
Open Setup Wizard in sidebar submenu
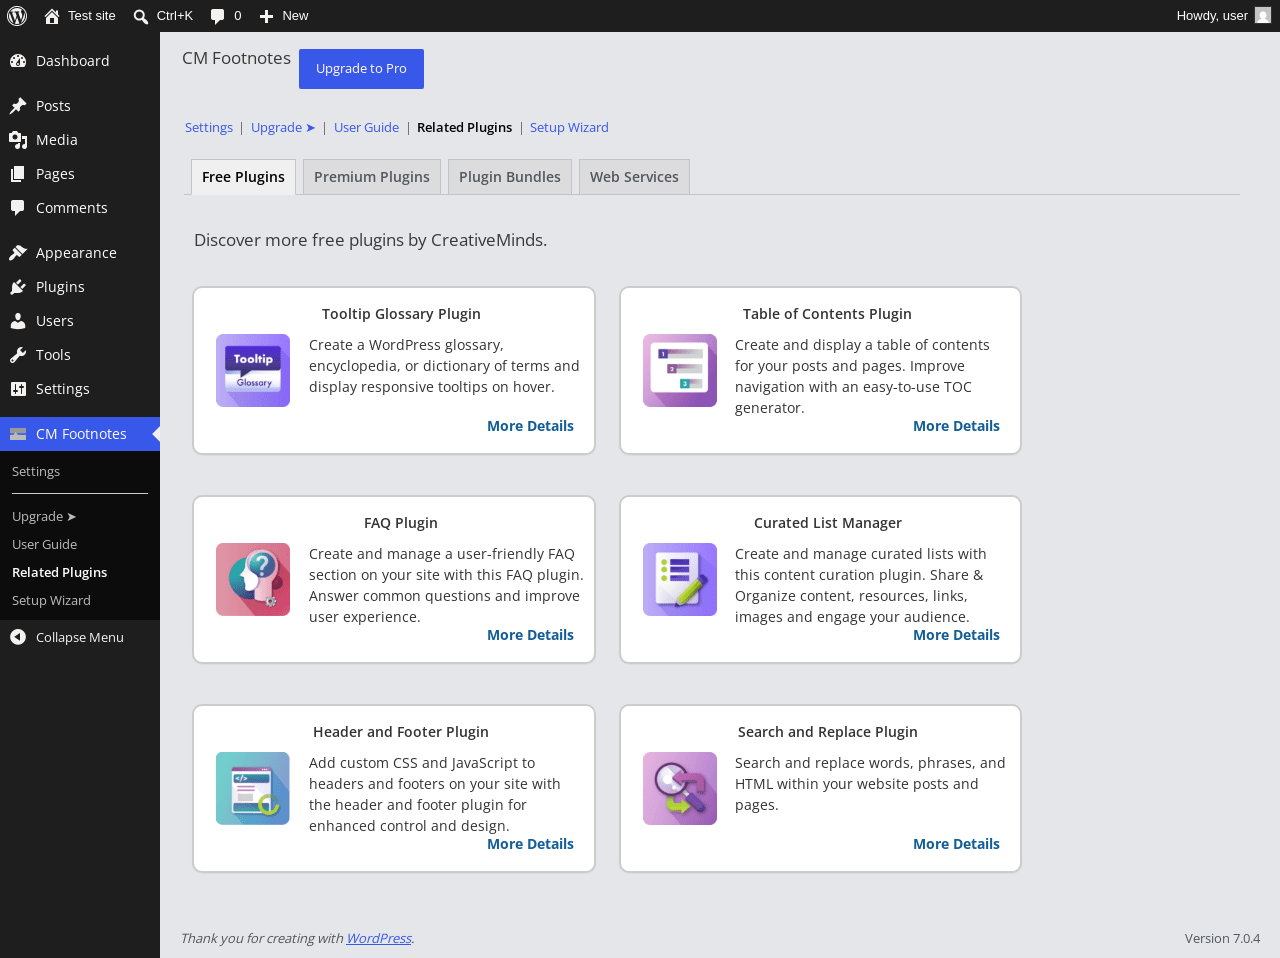(51, 600)
